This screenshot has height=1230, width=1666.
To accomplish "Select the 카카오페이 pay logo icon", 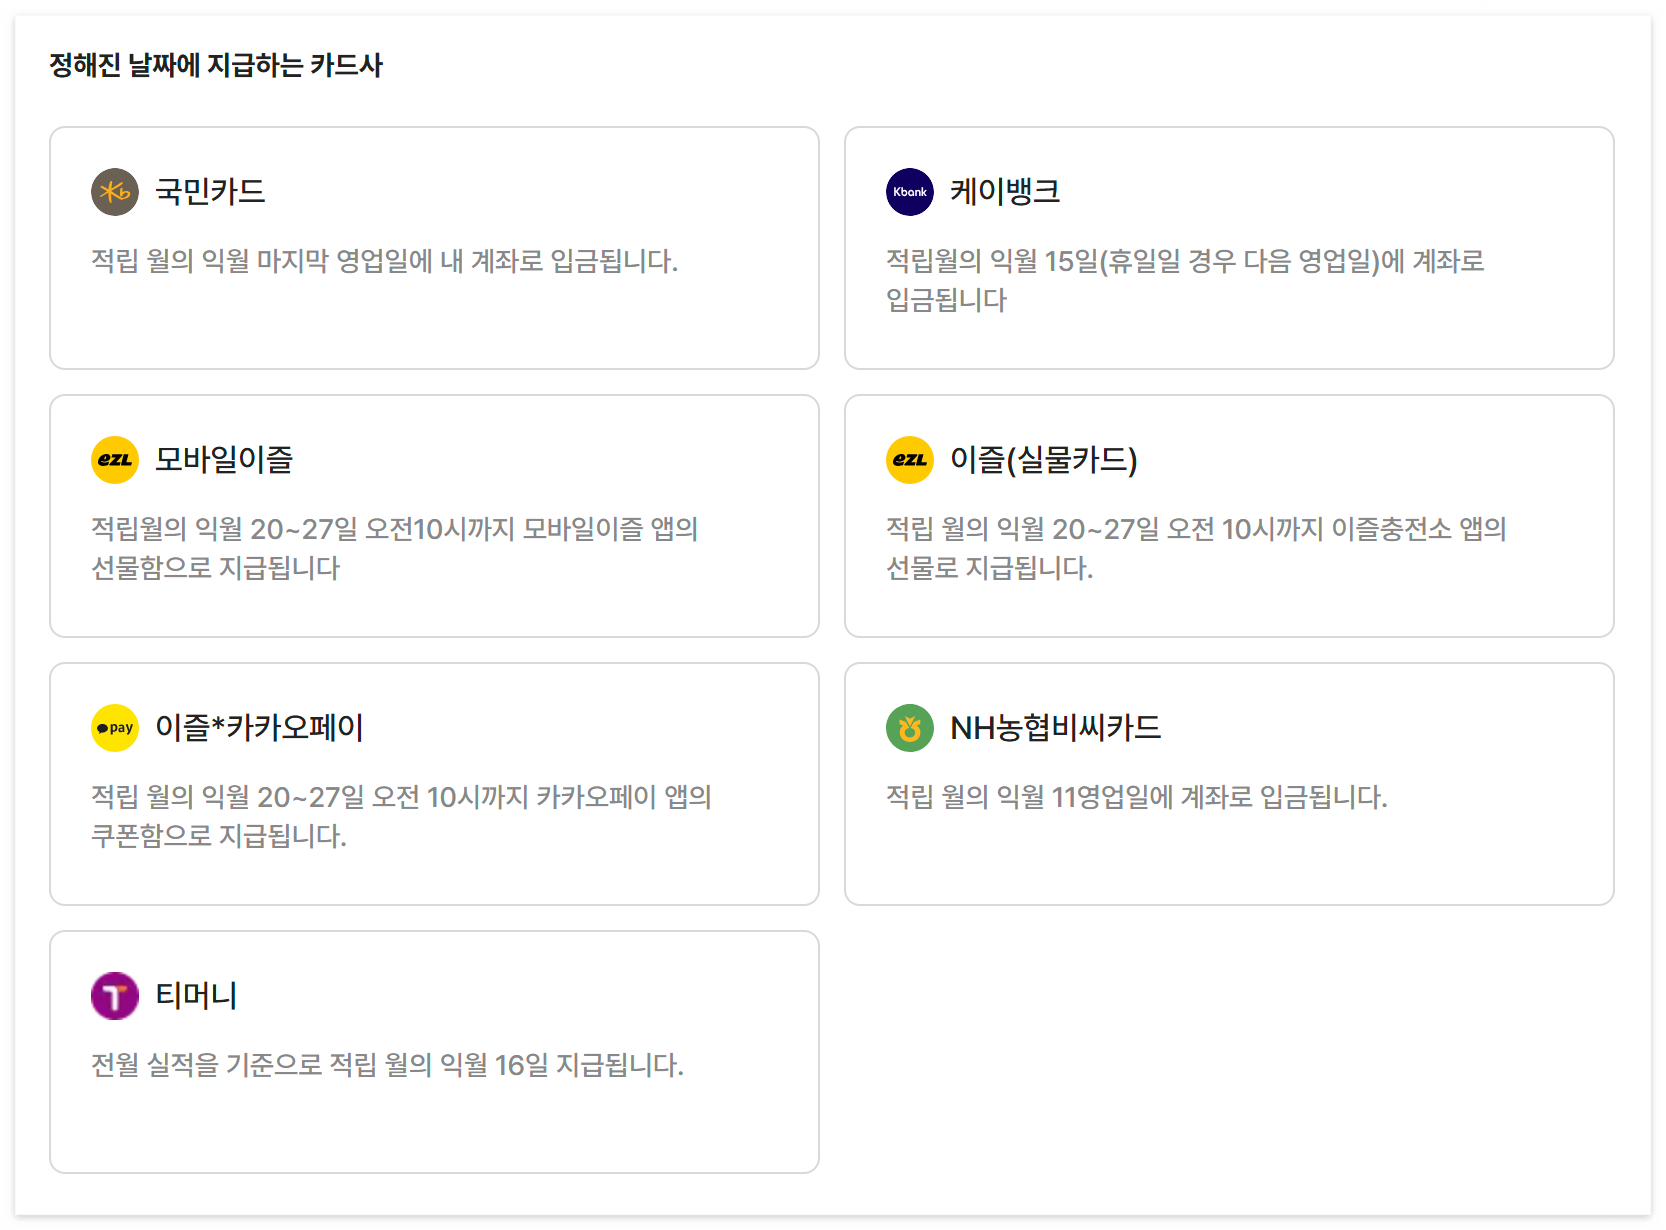I will (114, 727).
